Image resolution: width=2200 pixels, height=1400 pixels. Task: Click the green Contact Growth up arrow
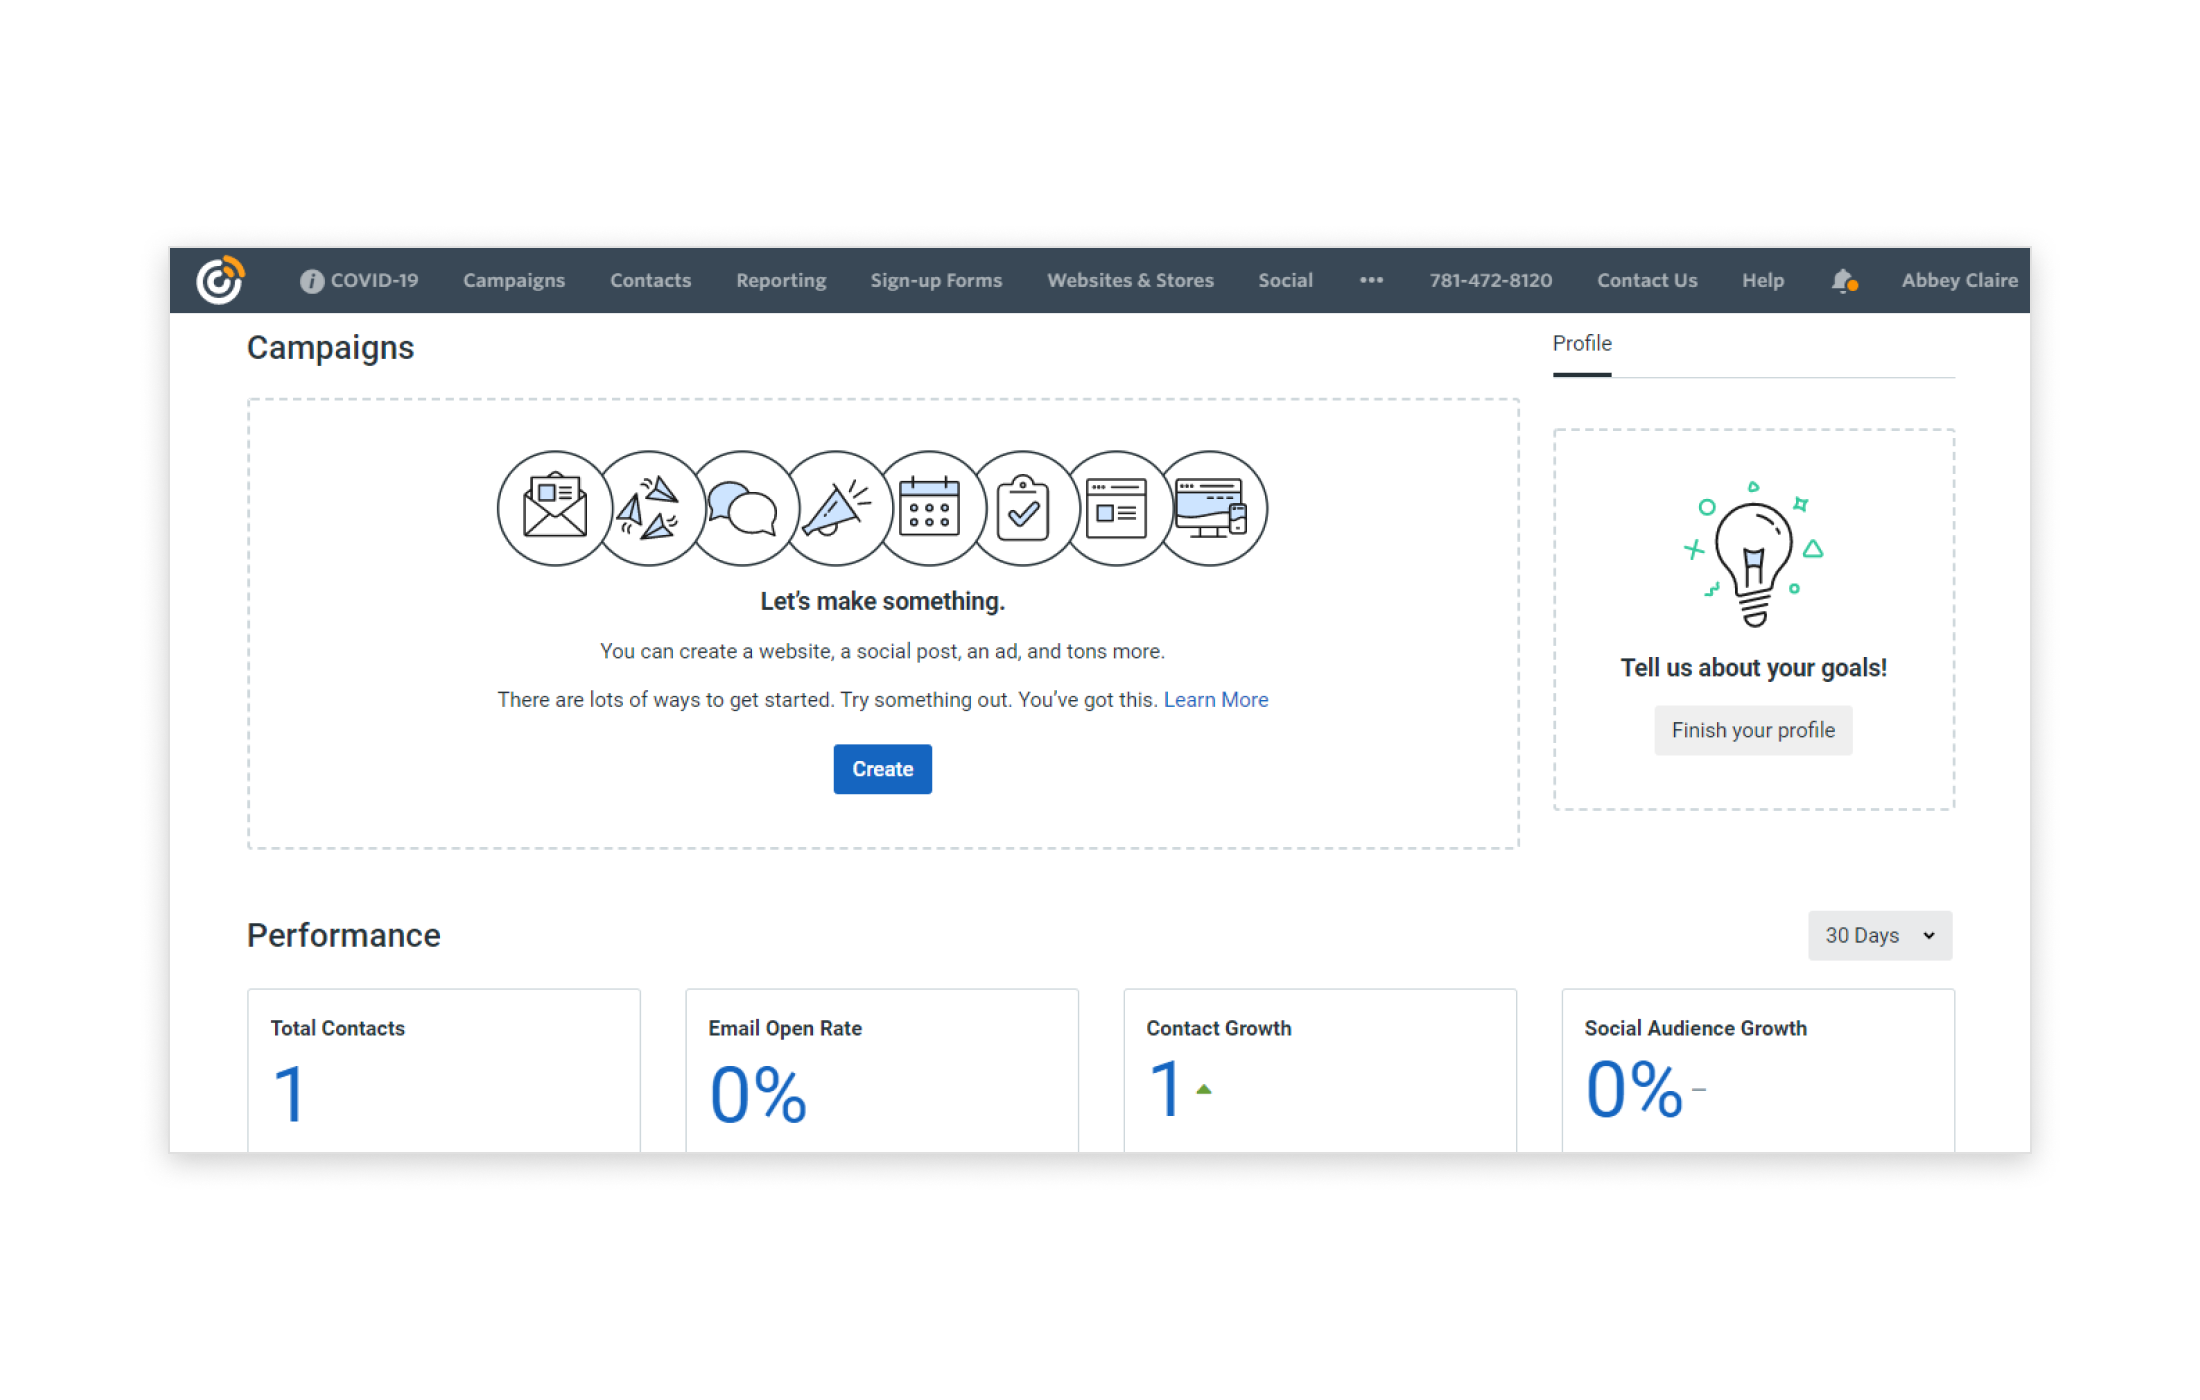pyautogui.click(x=1204, y=1090)
